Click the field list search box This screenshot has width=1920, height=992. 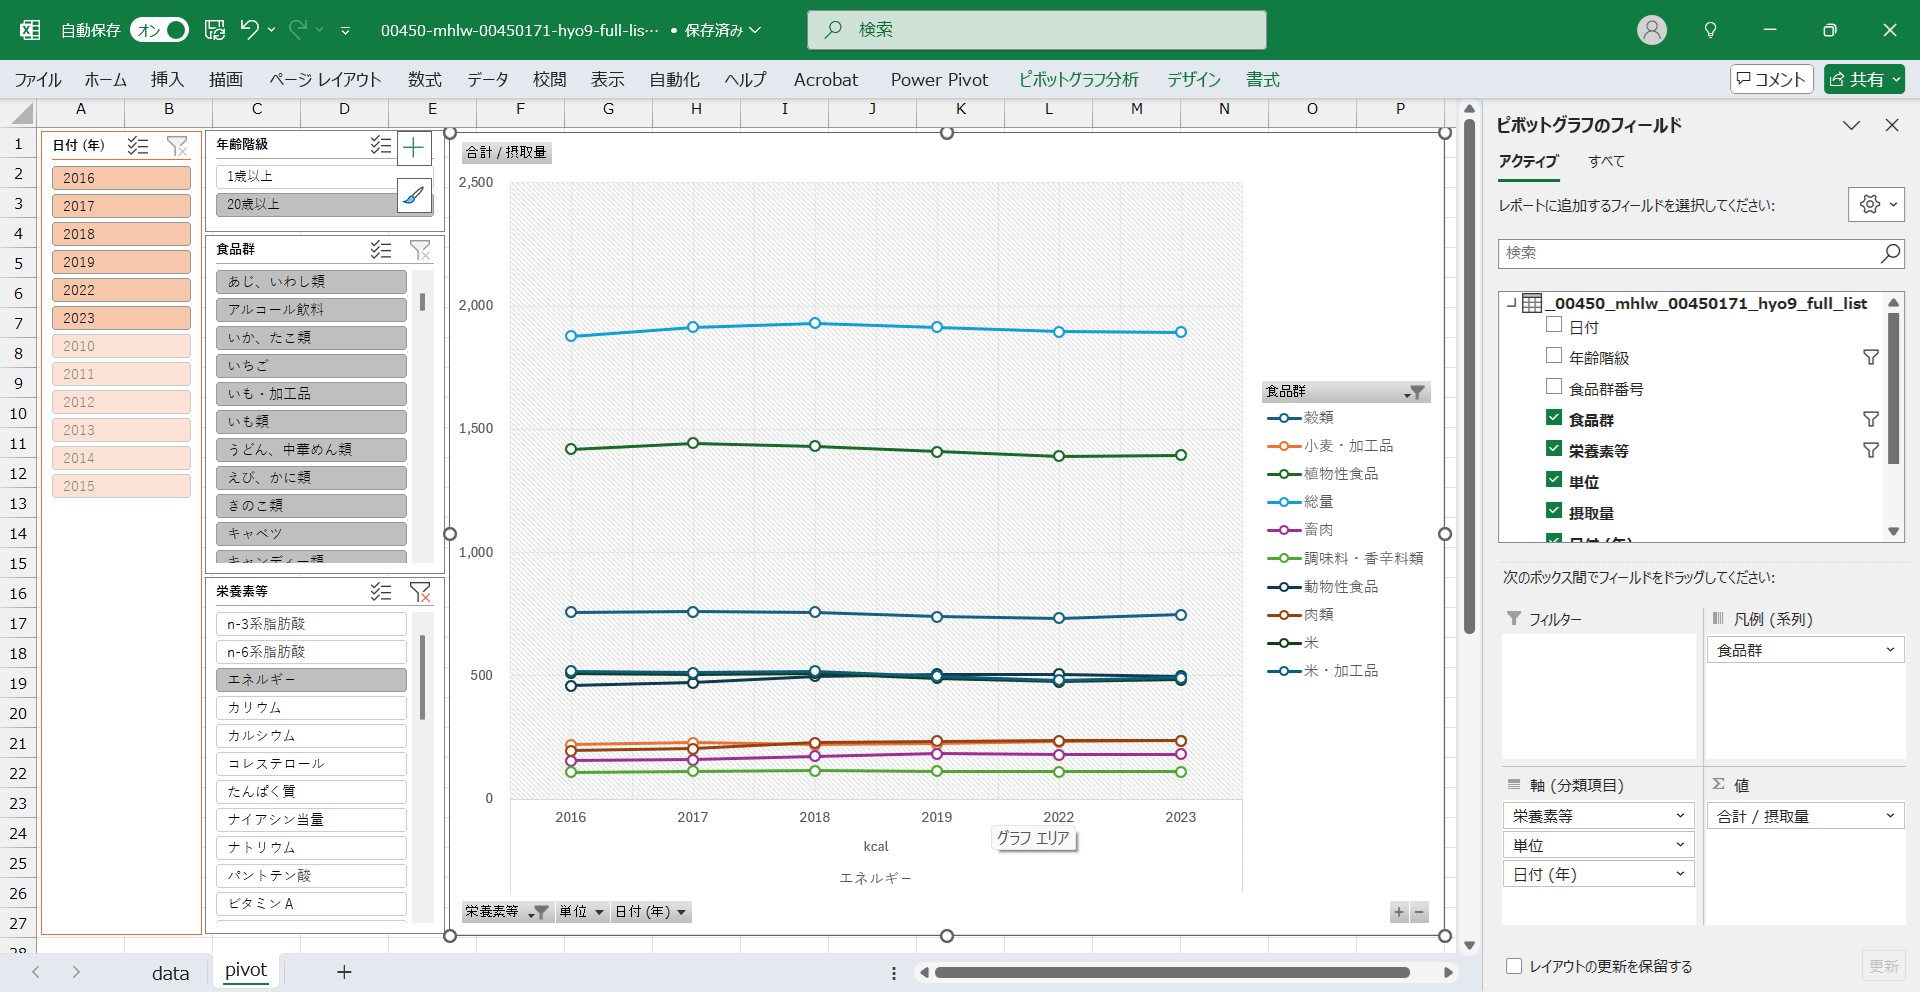point(1690,253)
